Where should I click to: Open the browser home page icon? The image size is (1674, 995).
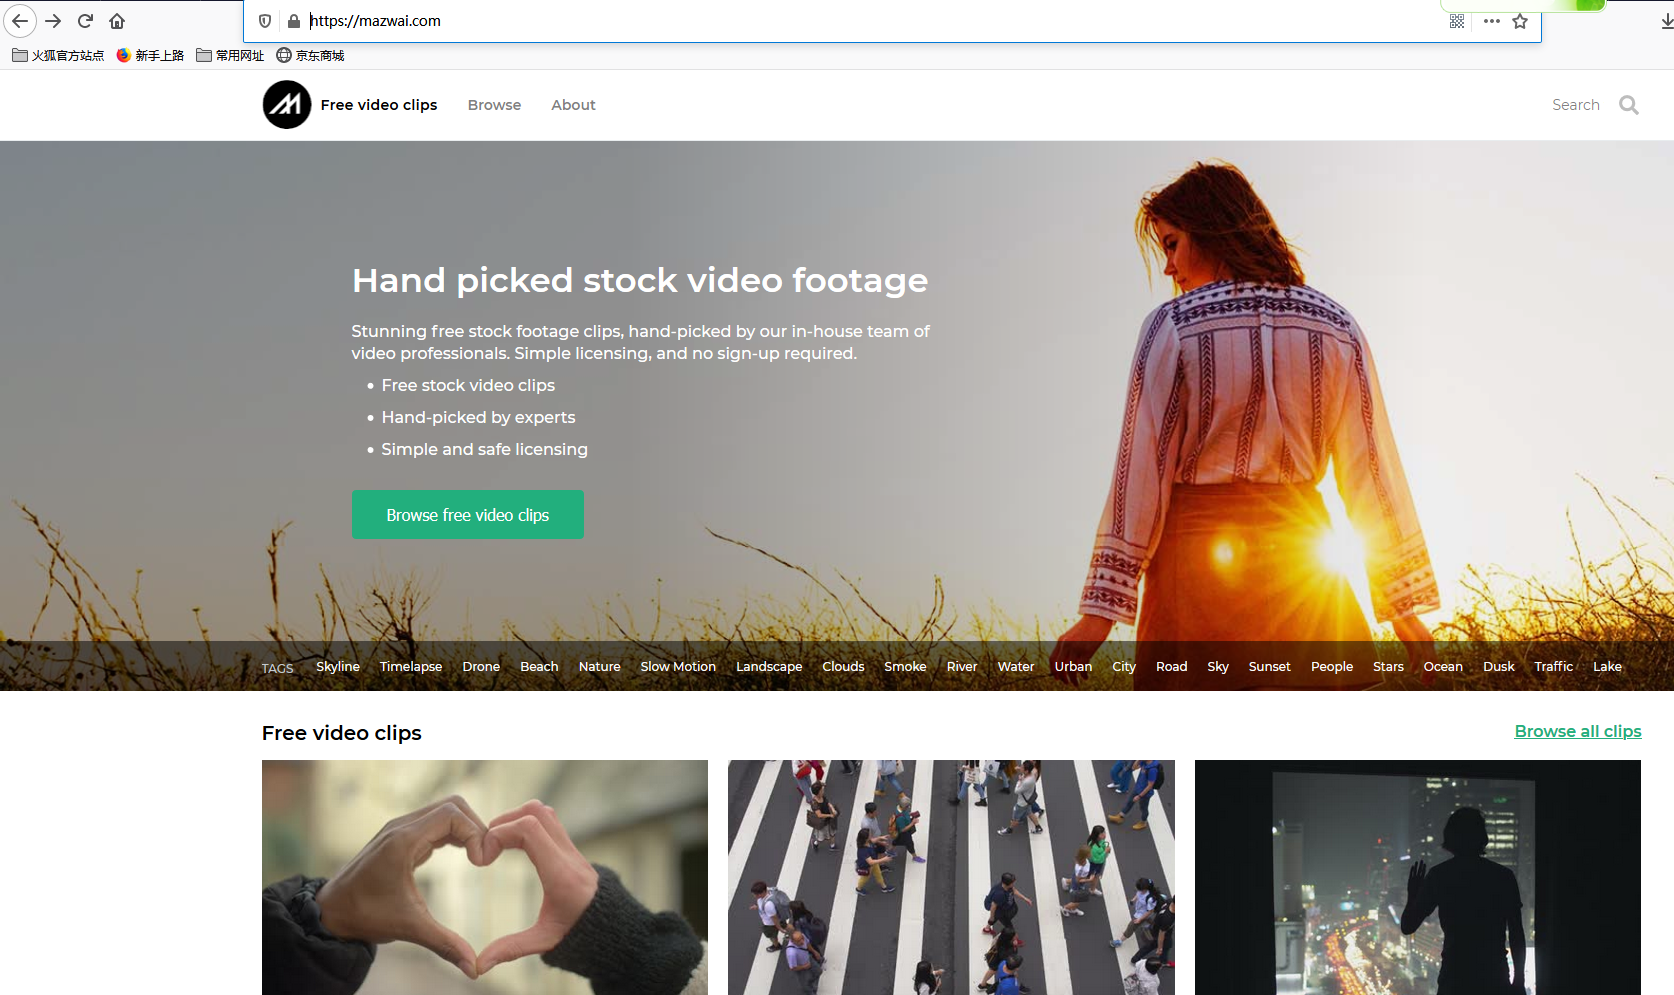click(117, 20)
